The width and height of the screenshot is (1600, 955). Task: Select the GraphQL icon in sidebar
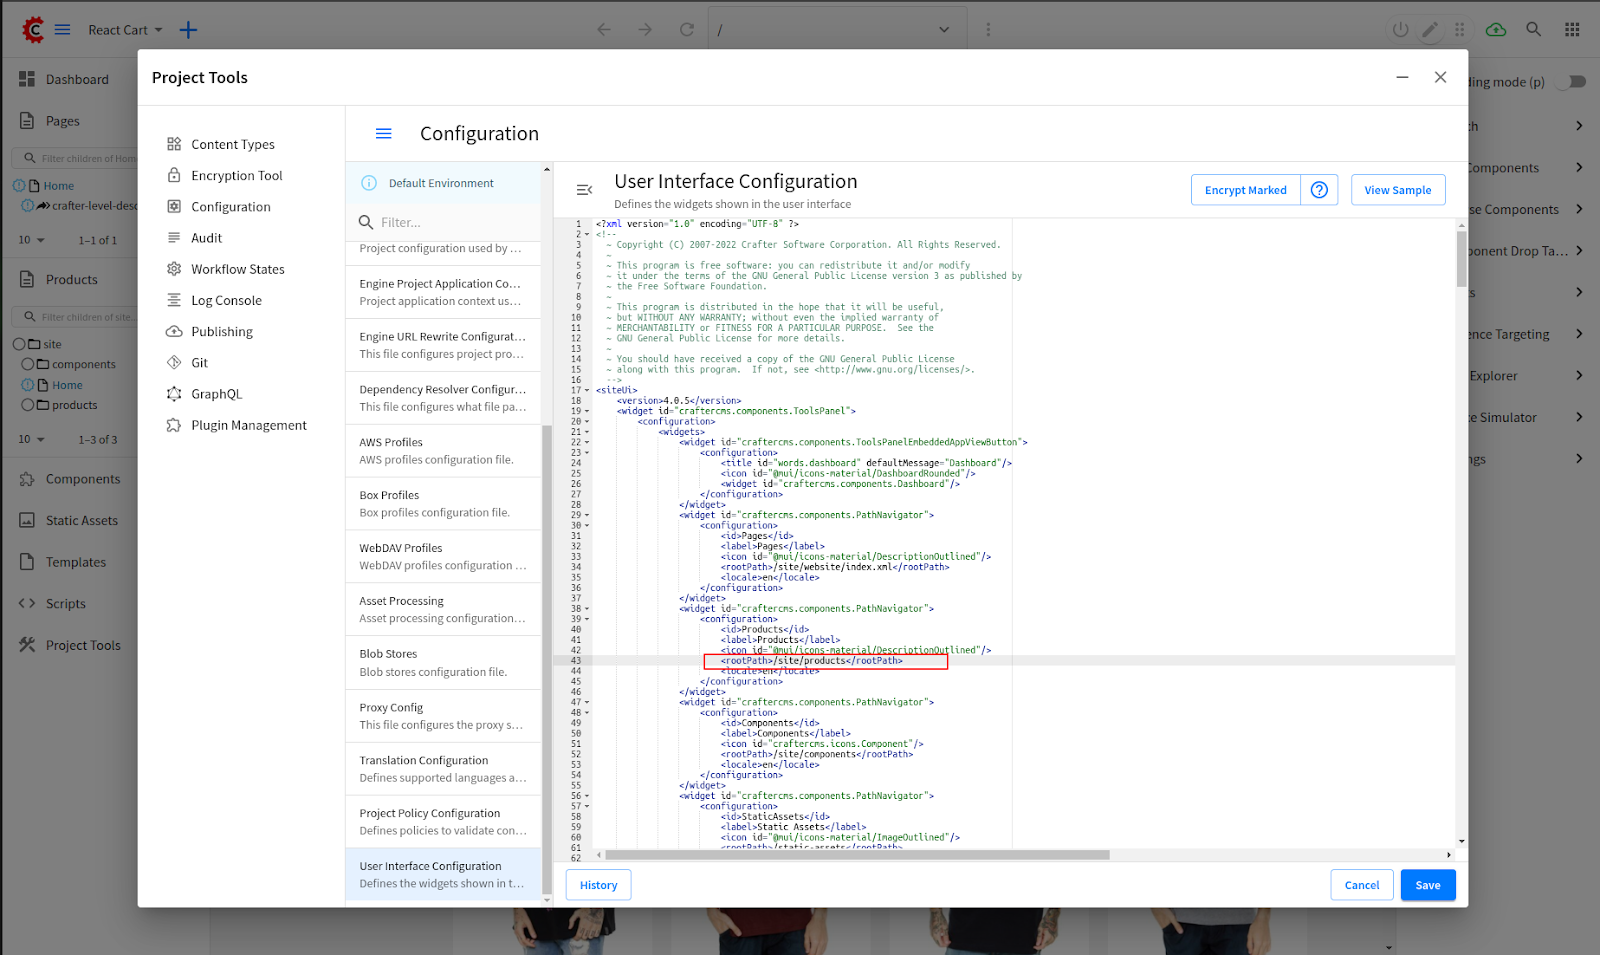174,394
